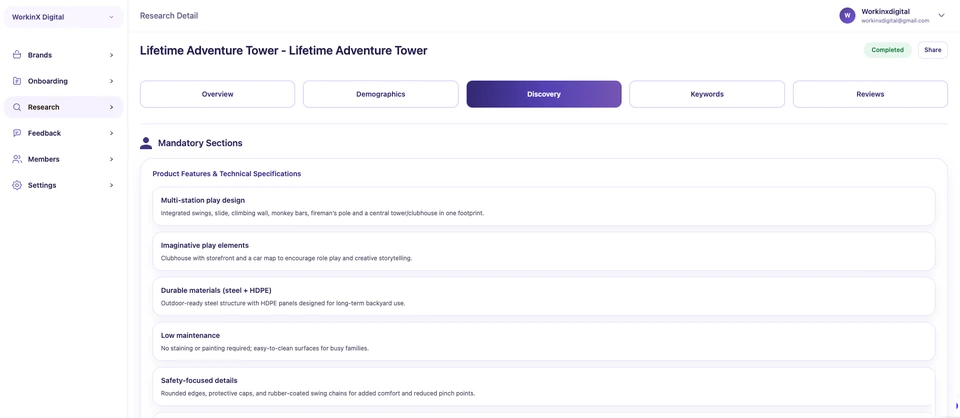Click the user avatar with letter W
The height and width of the screenshot is (418, 960).
click(x=847, y=16)
